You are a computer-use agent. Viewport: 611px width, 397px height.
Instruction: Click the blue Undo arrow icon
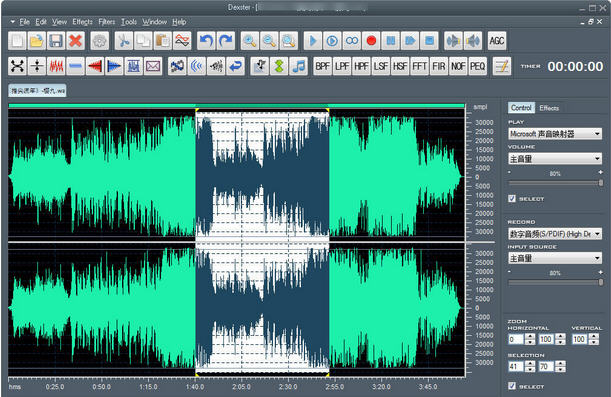pos(206,41)
